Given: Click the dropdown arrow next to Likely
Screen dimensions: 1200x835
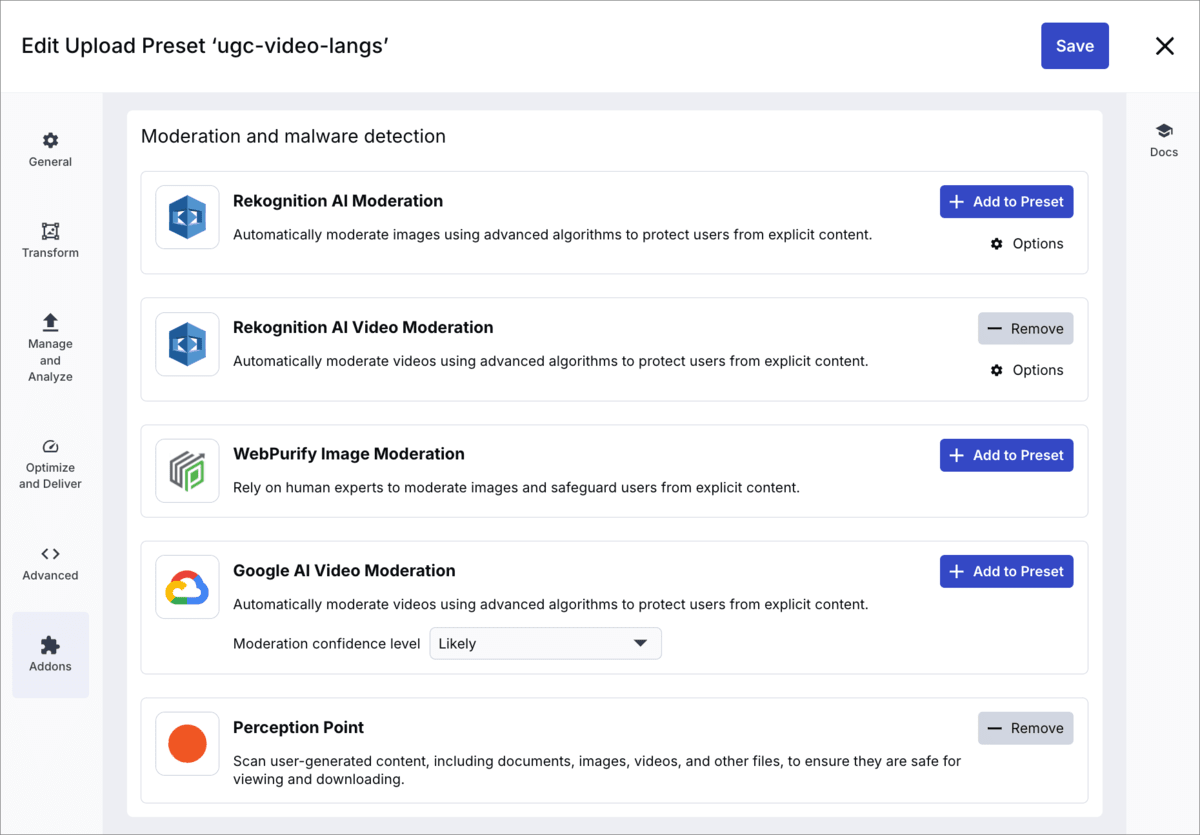Looking at the screenshot, I should coord(640,644).
